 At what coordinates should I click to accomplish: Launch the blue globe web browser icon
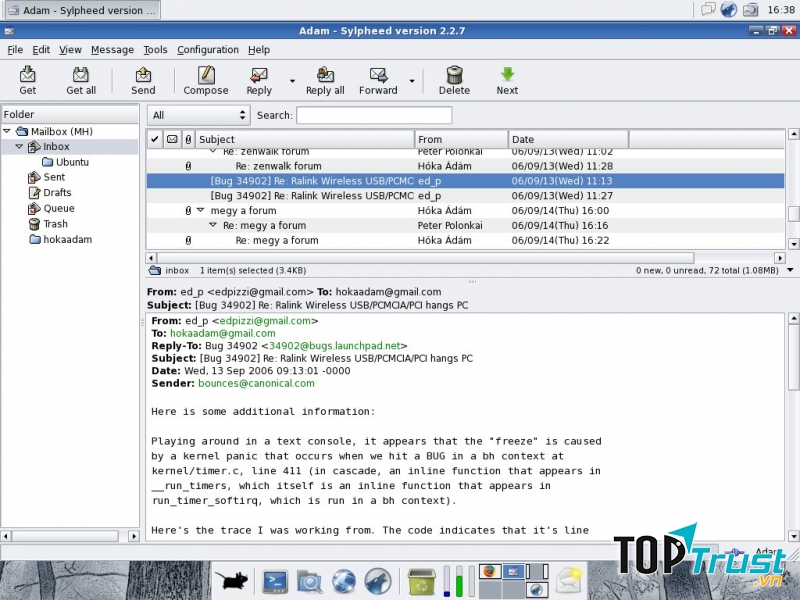coord(344,581)
